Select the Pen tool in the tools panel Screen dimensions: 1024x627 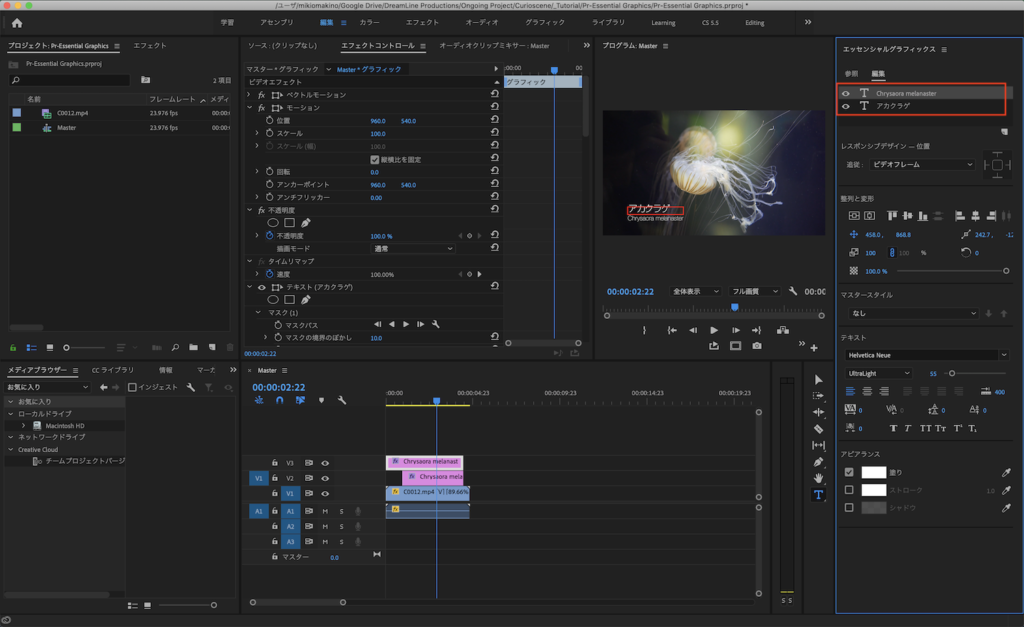click(x=818, y=462)
